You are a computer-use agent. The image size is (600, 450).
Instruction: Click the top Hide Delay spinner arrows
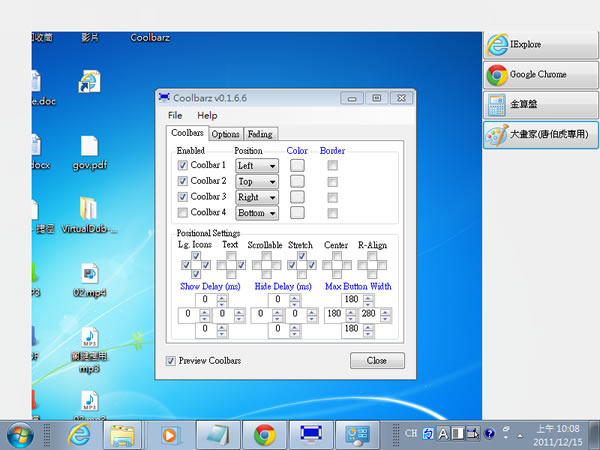(x=294, y=300)
